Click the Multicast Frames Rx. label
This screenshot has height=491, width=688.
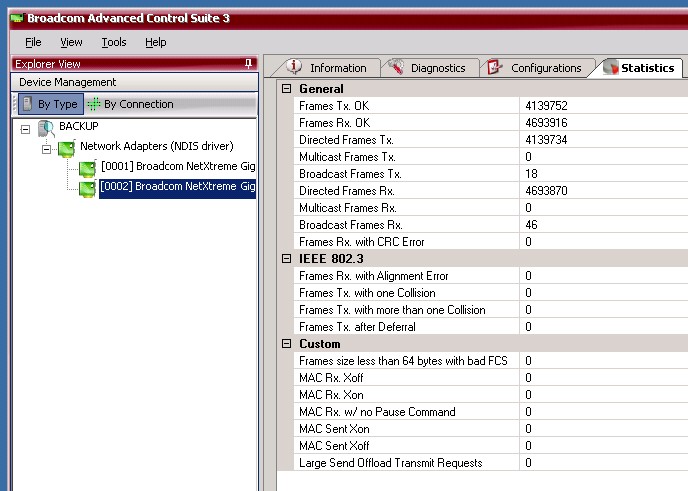click(348, 208)
